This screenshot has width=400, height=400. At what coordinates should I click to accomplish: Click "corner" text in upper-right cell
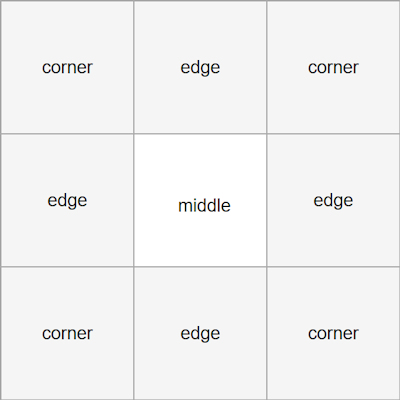click(x=333, y=68)
